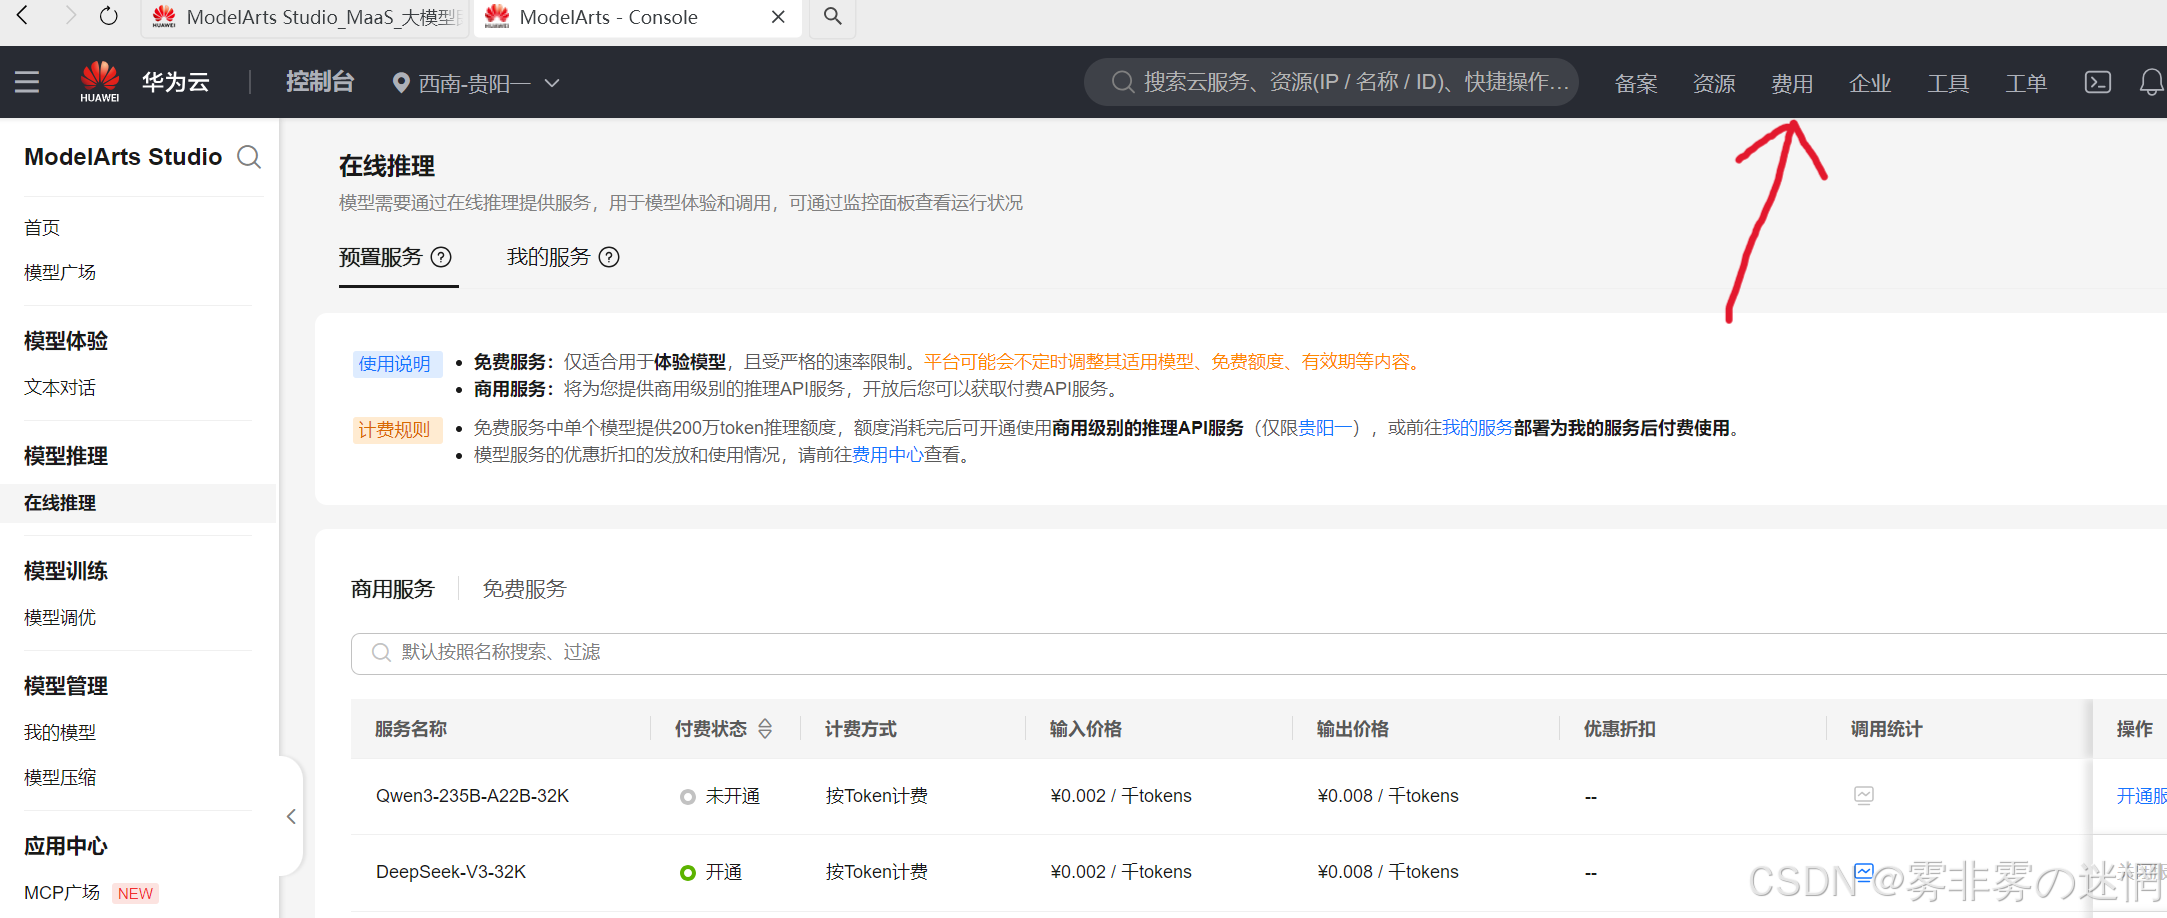Screen dimensions: 2167x918
Task: Sort by the 付费状态 column arrows
Action: click(765, 729)
